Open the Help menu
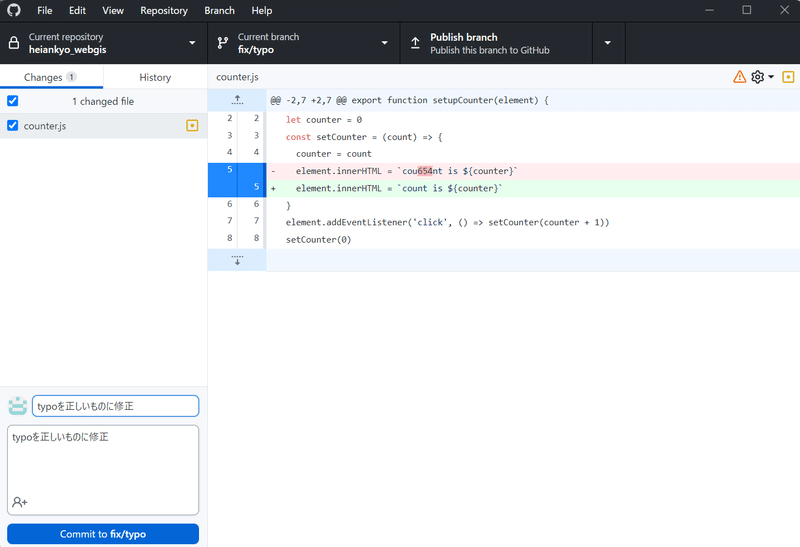This screenshot has width=800, height=547. [262, 11]
